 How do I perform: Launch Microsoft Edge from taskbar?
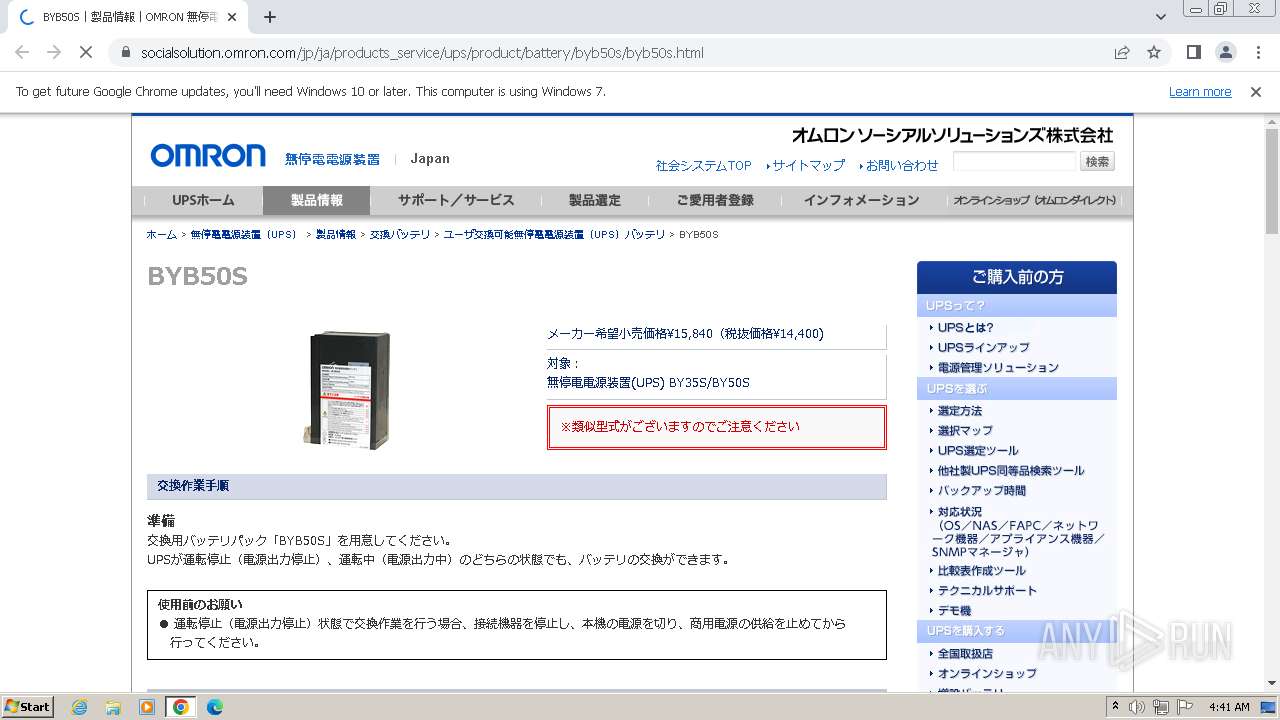[x=214, y=707]
